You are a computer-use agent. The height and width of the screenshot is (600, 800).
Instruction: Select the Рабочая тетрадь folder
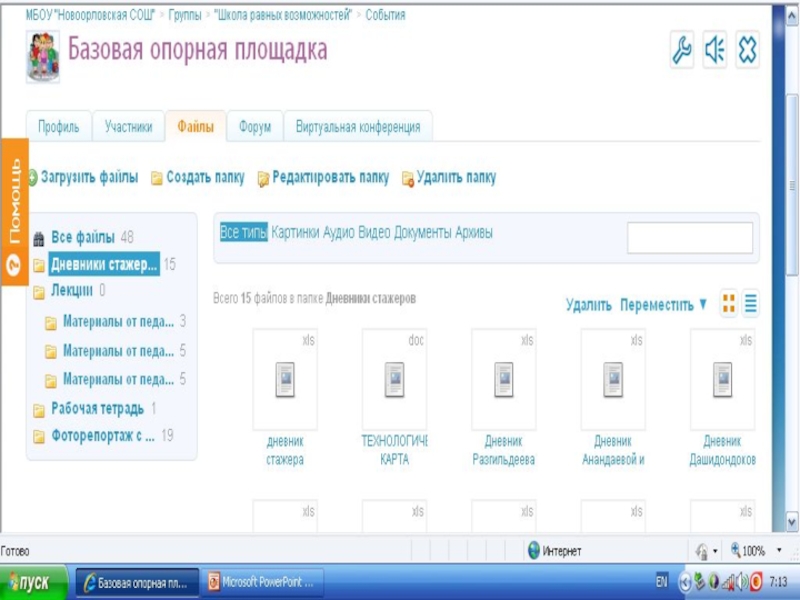(97, 409)
